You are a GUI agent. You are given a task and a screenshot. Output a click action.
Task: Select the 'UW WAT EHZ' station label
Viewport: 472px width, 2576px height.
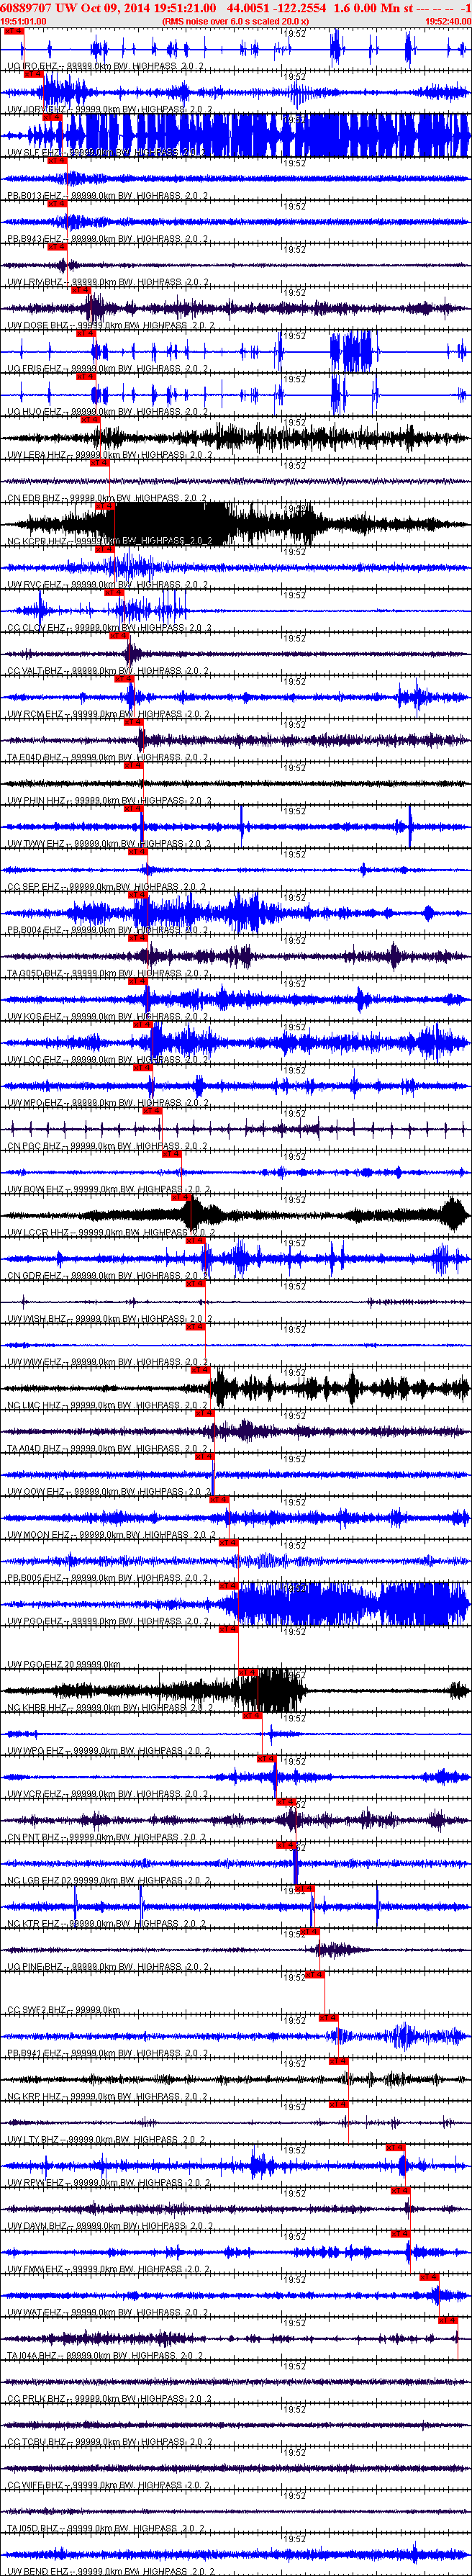[x=36, y=2311]
